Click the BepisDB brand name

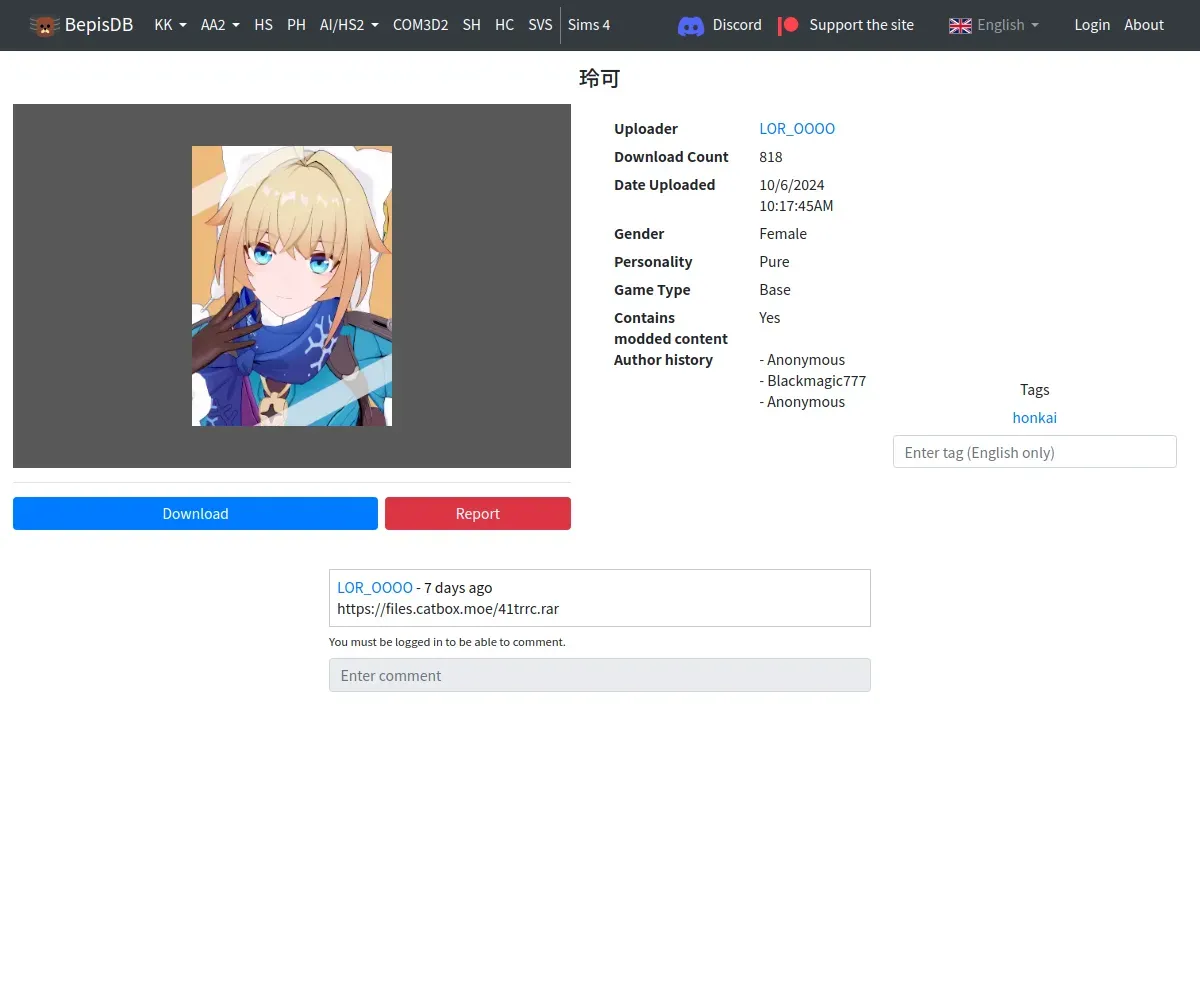click(x=99, y=25)
